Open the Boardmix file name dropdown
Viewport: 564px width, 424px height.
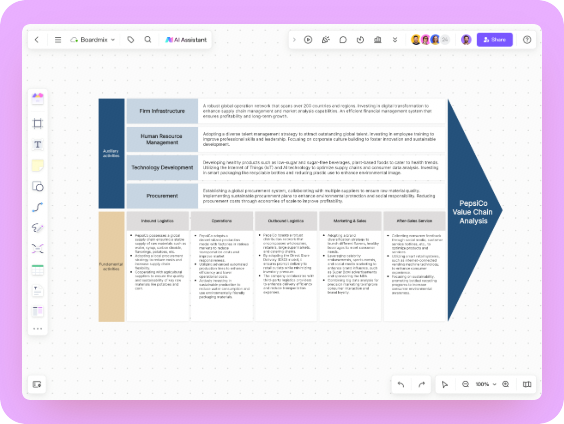pos(93,40)
